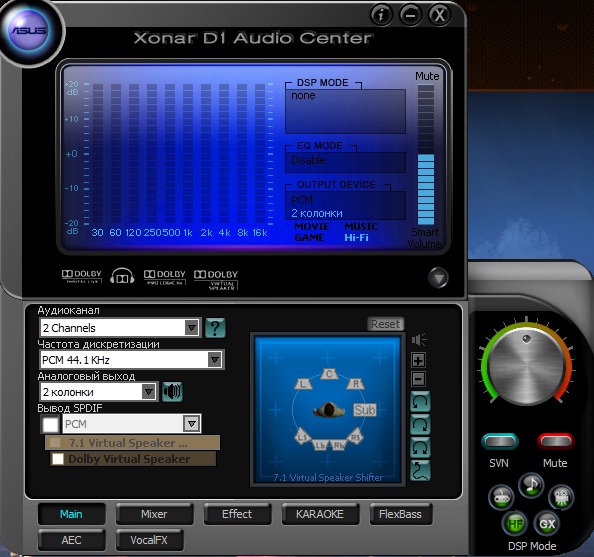Open the 2 Channels dropdown
This screenshot has height=557, width=594.
[120, 327]
